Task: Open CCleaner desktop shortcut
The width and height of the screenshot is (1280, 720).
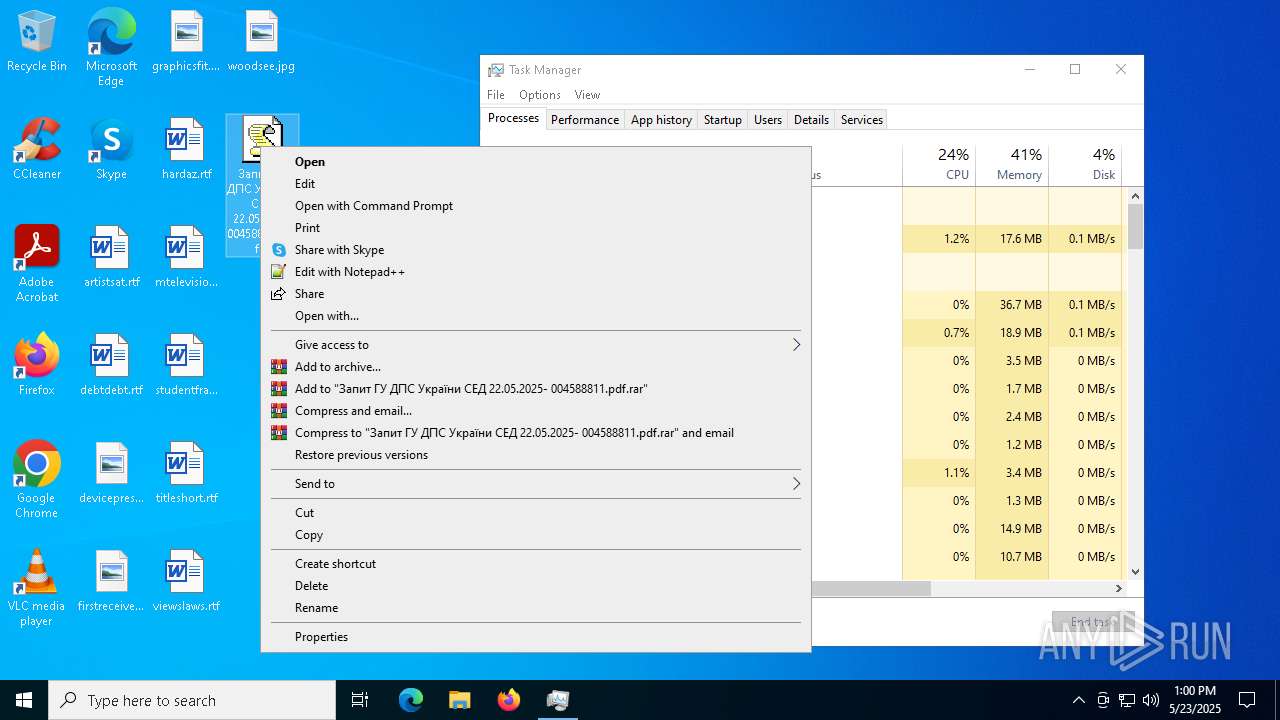Action: coord(37,150)
